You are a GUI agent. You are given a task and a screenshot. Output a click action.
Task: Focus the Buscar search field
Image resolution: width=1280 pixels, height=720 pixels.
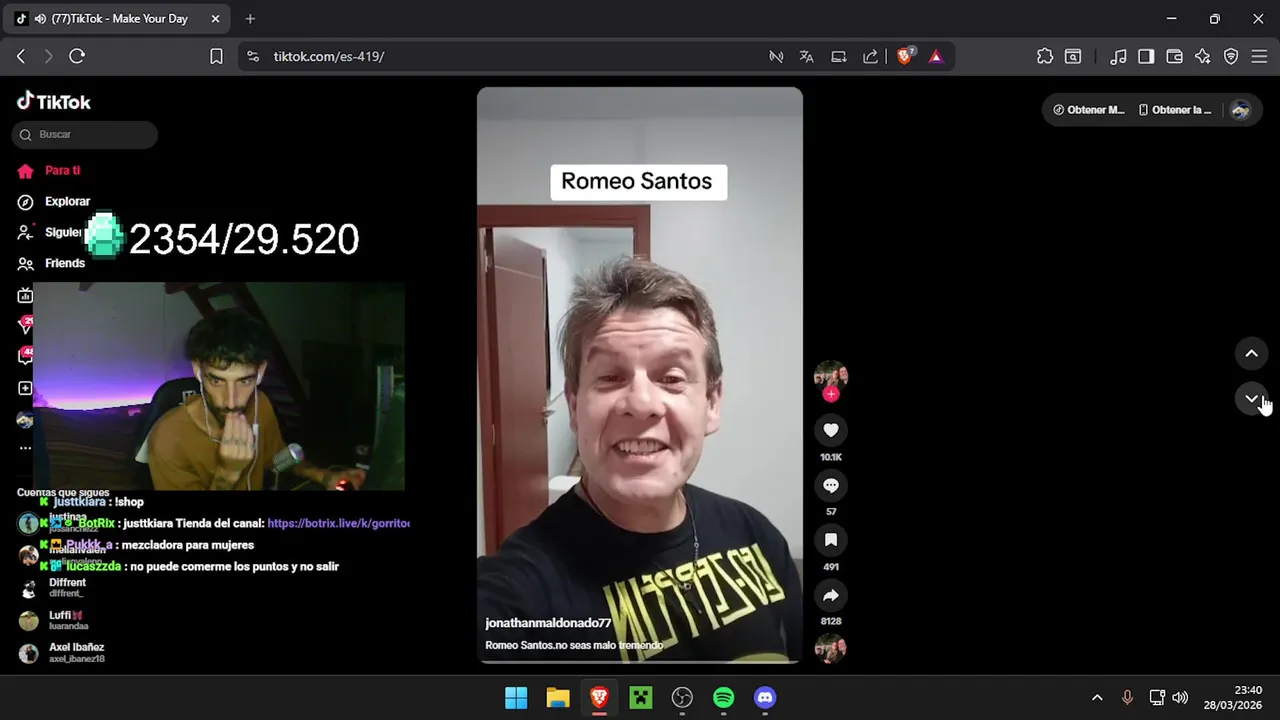[x=85, y=134]
